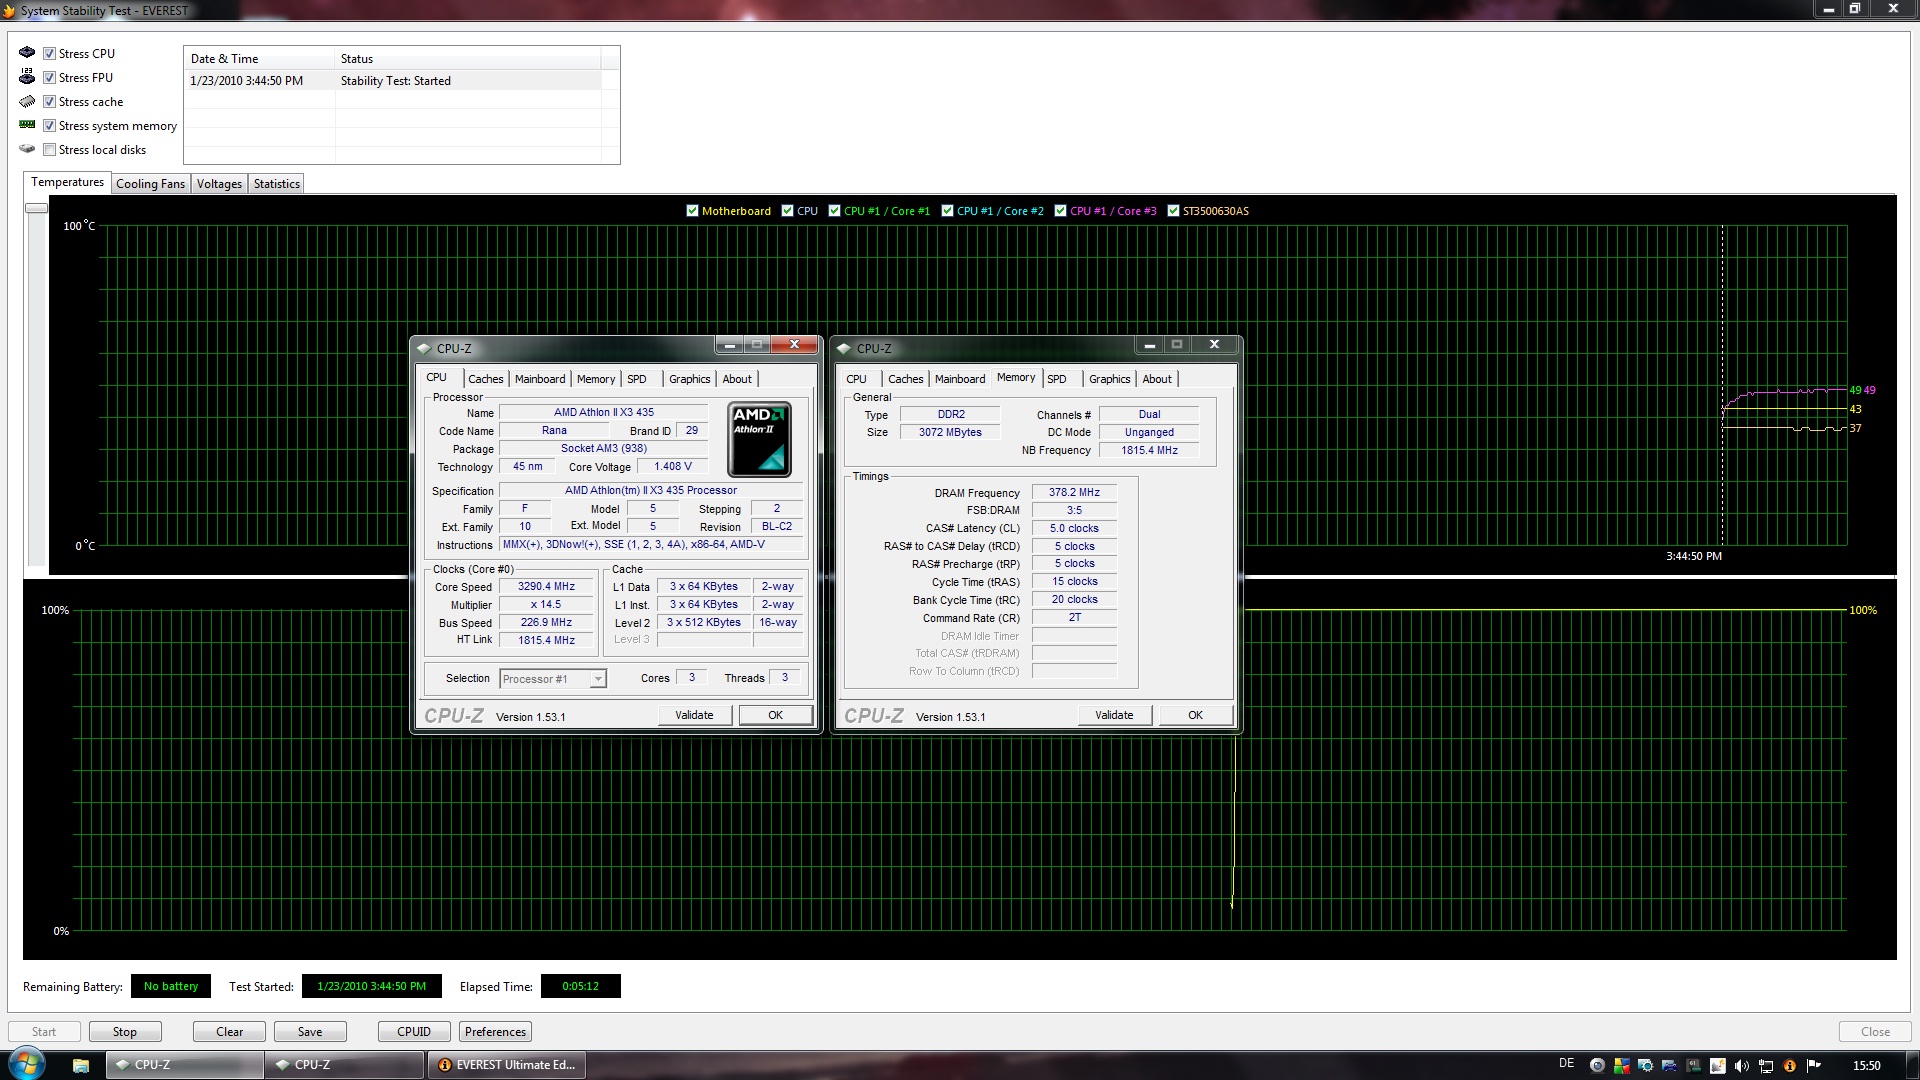Toggle ST3500630AS drive graph checkbox
The height and width of the screenshot is (1080, 1920).
coord(1173,210)
